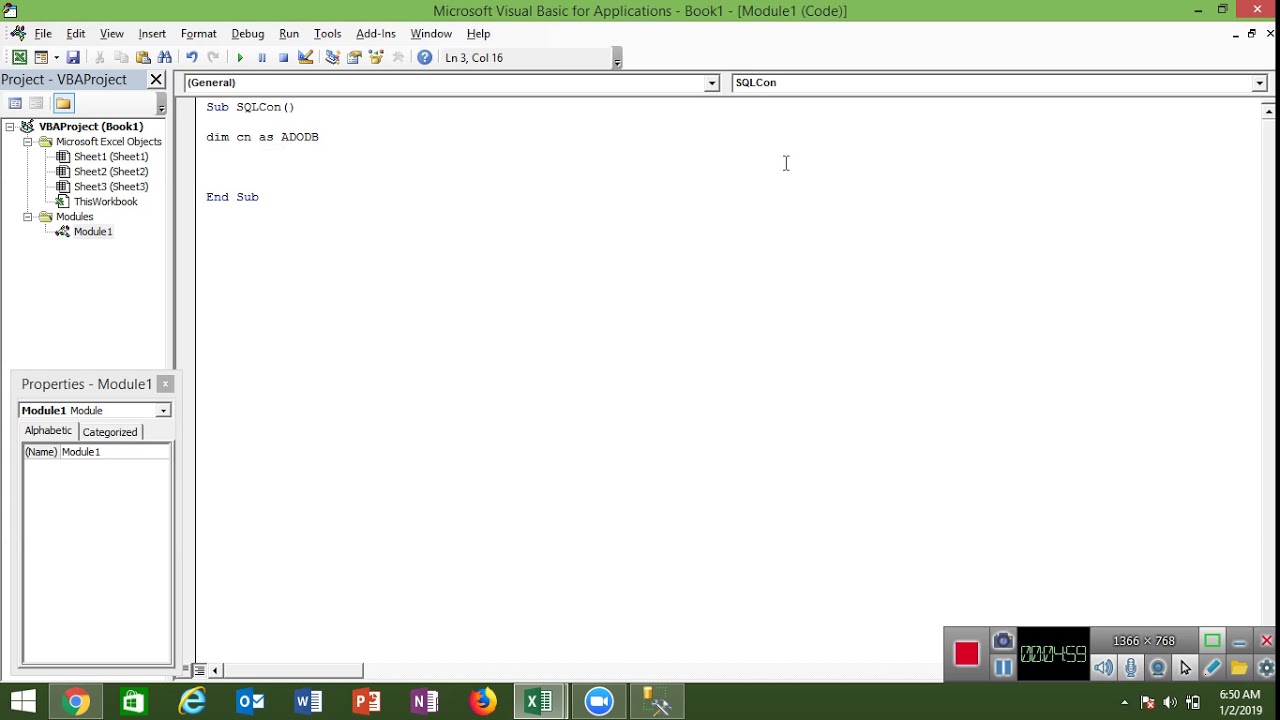Open VBA Help with the question mark icon
The width and height of the screenshot is (1280, 720).
425,58
